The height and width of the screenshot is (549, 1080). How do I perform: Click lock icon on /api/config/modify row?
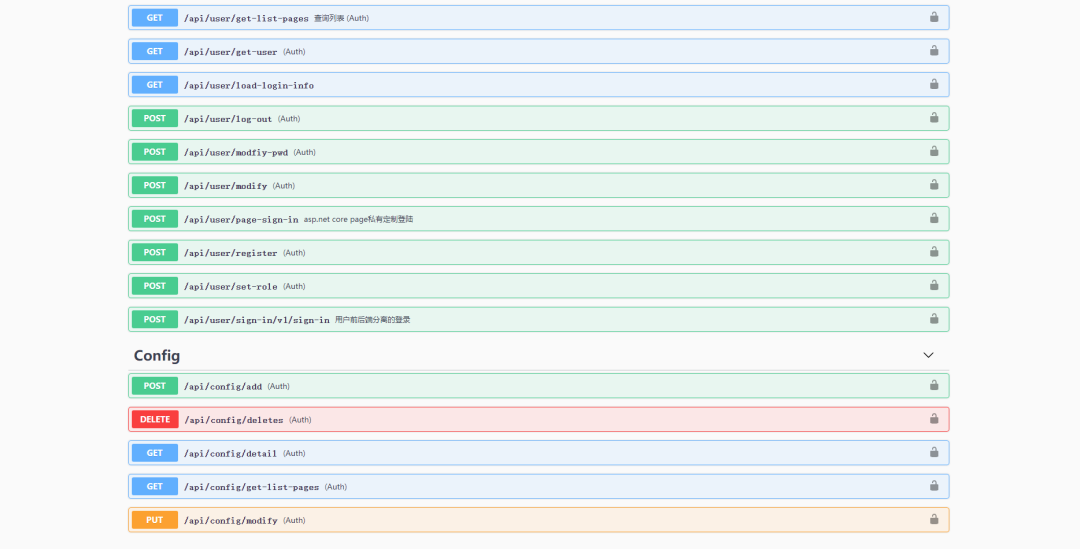pos(934,519)
